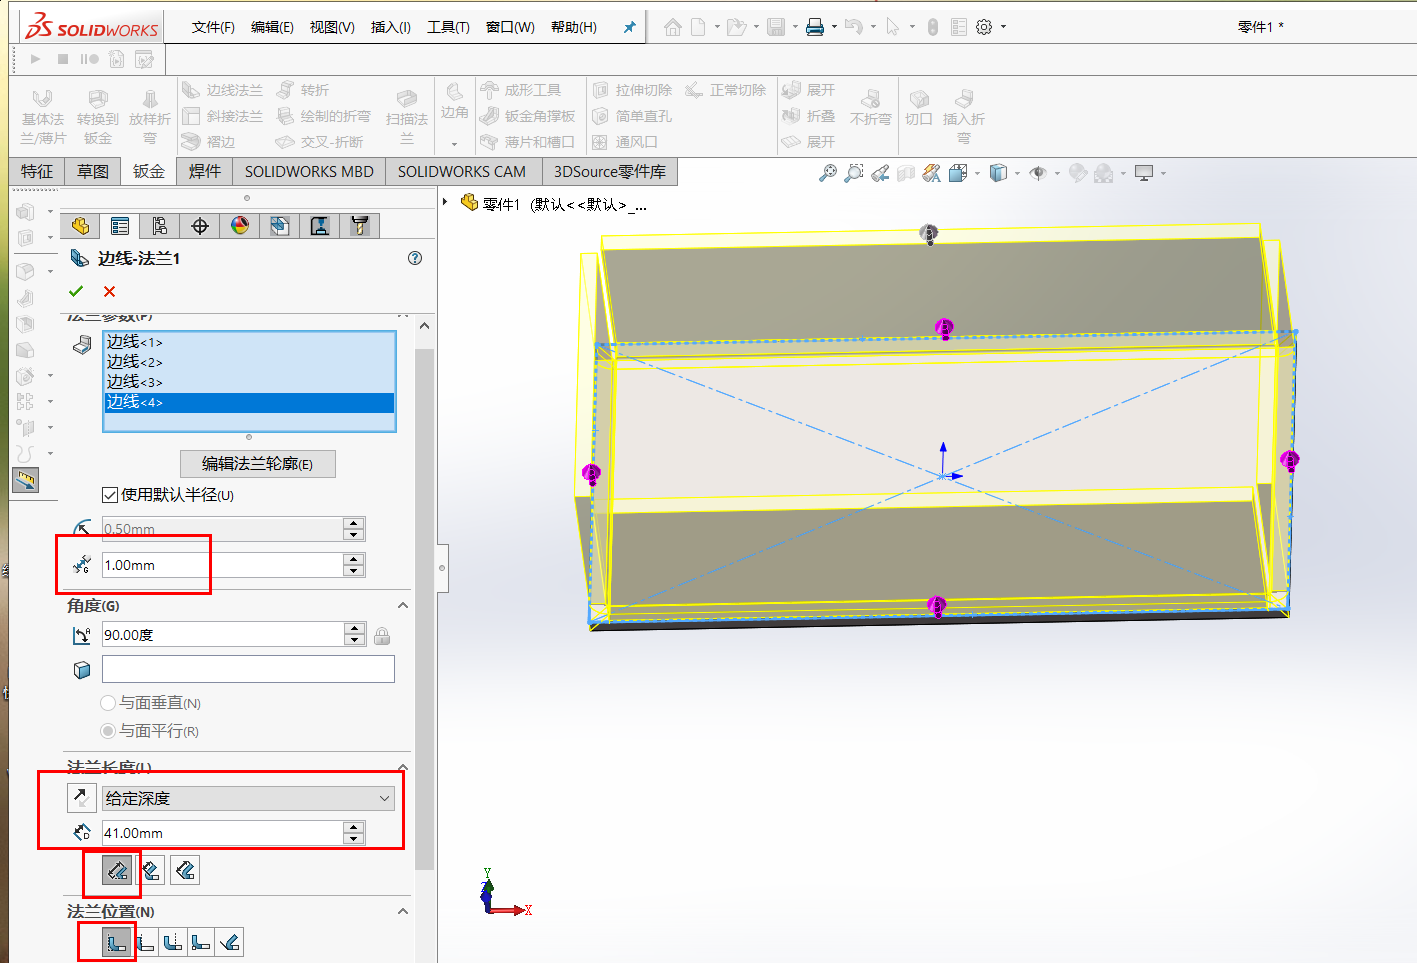Open the Display Style dropdown arrow
This screenshot has width=1417, height=963.
[x=1017, y=173]
